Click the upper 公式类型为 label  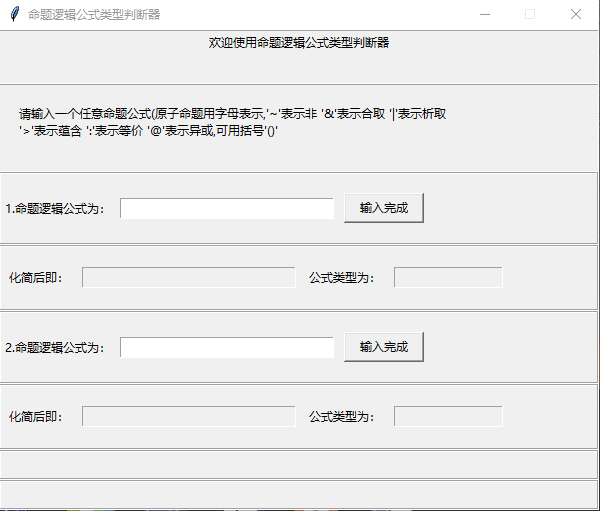tap(342, 278)
